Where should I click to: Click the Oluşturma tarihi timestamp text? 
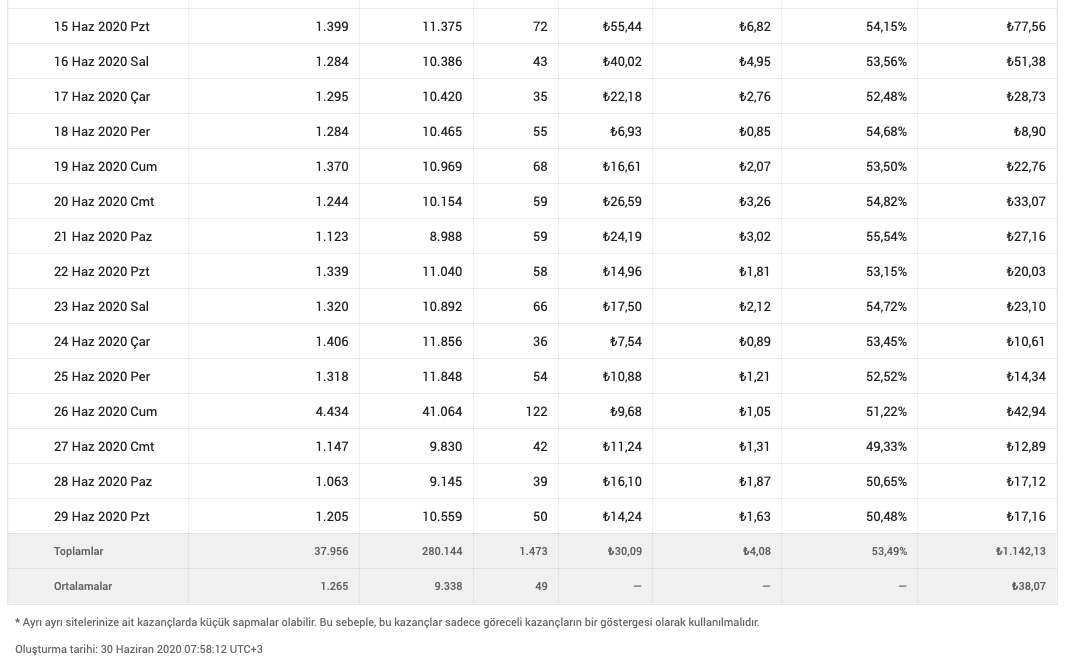pos(139,649)
